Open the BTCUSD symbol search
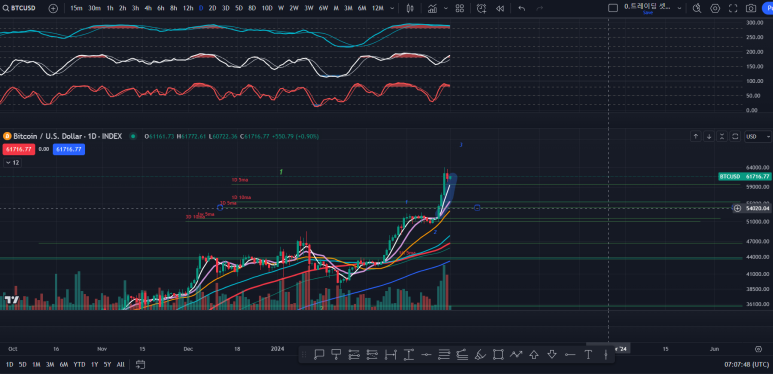Image resolution: width=773 pixels, height=374 pixels. pos(20,8)
